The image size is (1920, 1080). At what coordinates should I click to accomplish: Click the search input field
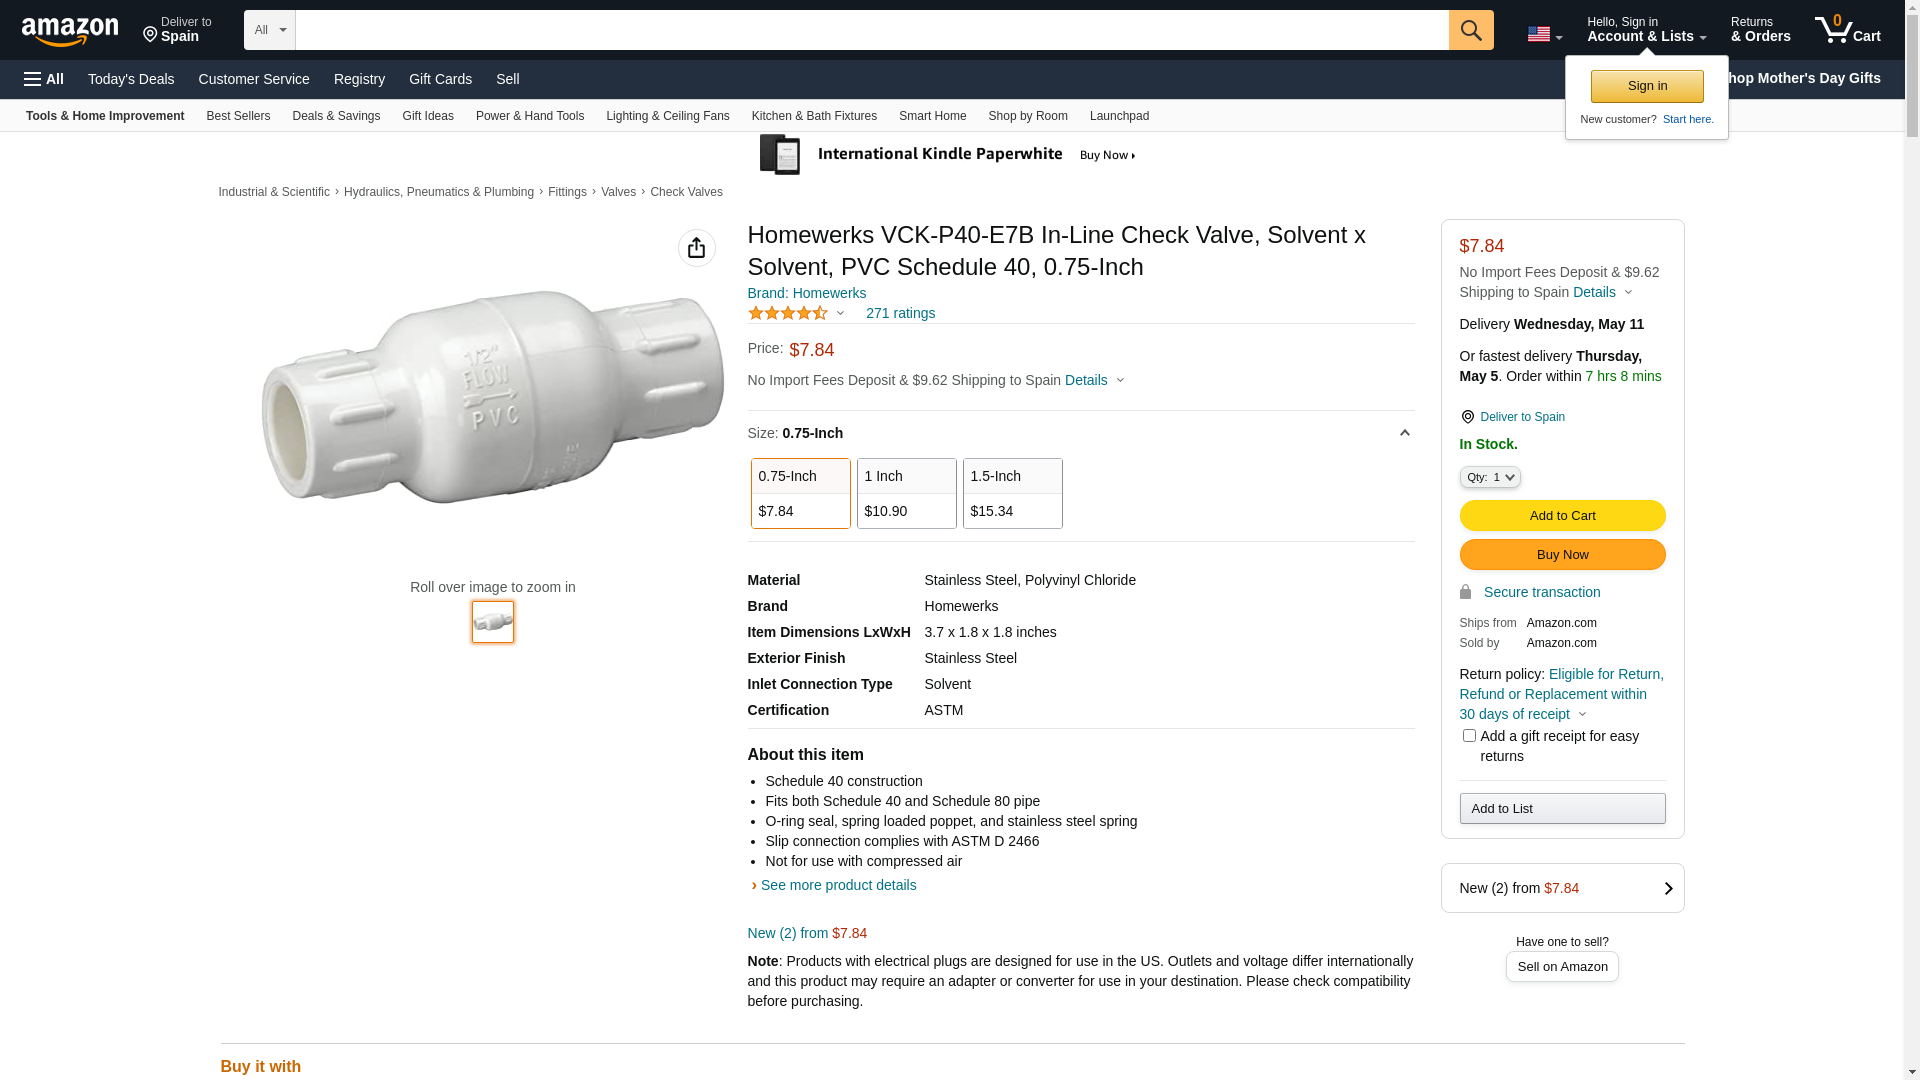(x=871, y=30)
